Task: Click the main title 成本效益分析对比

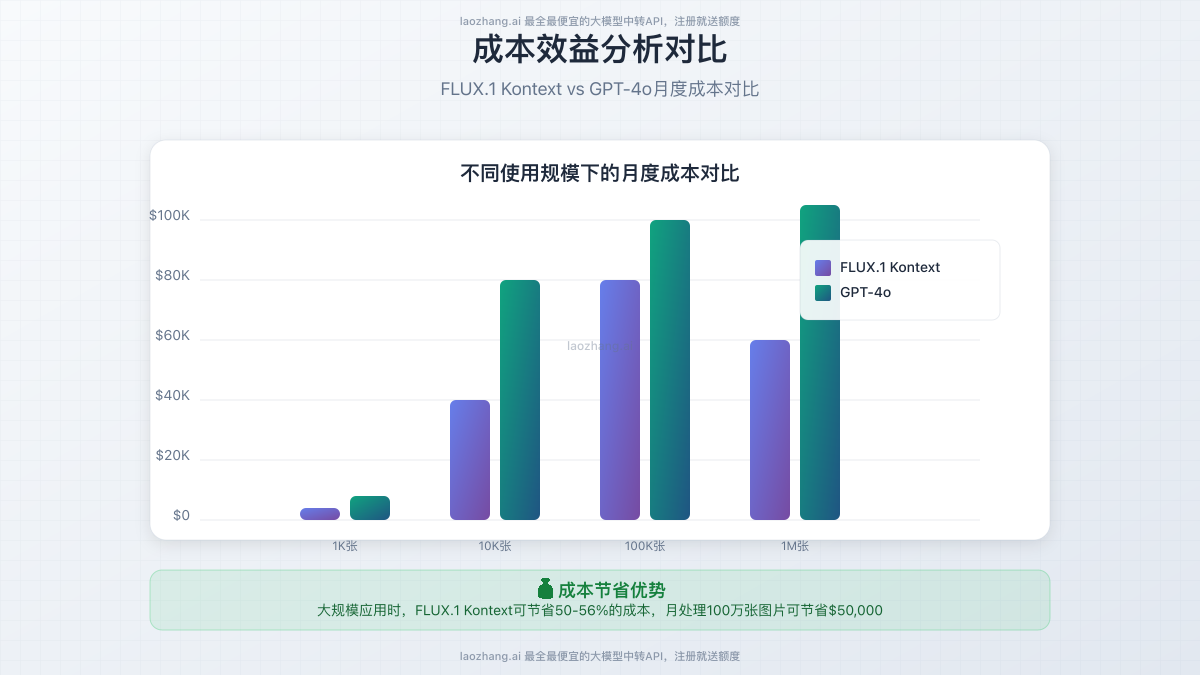Action: (x=600, y=49)
